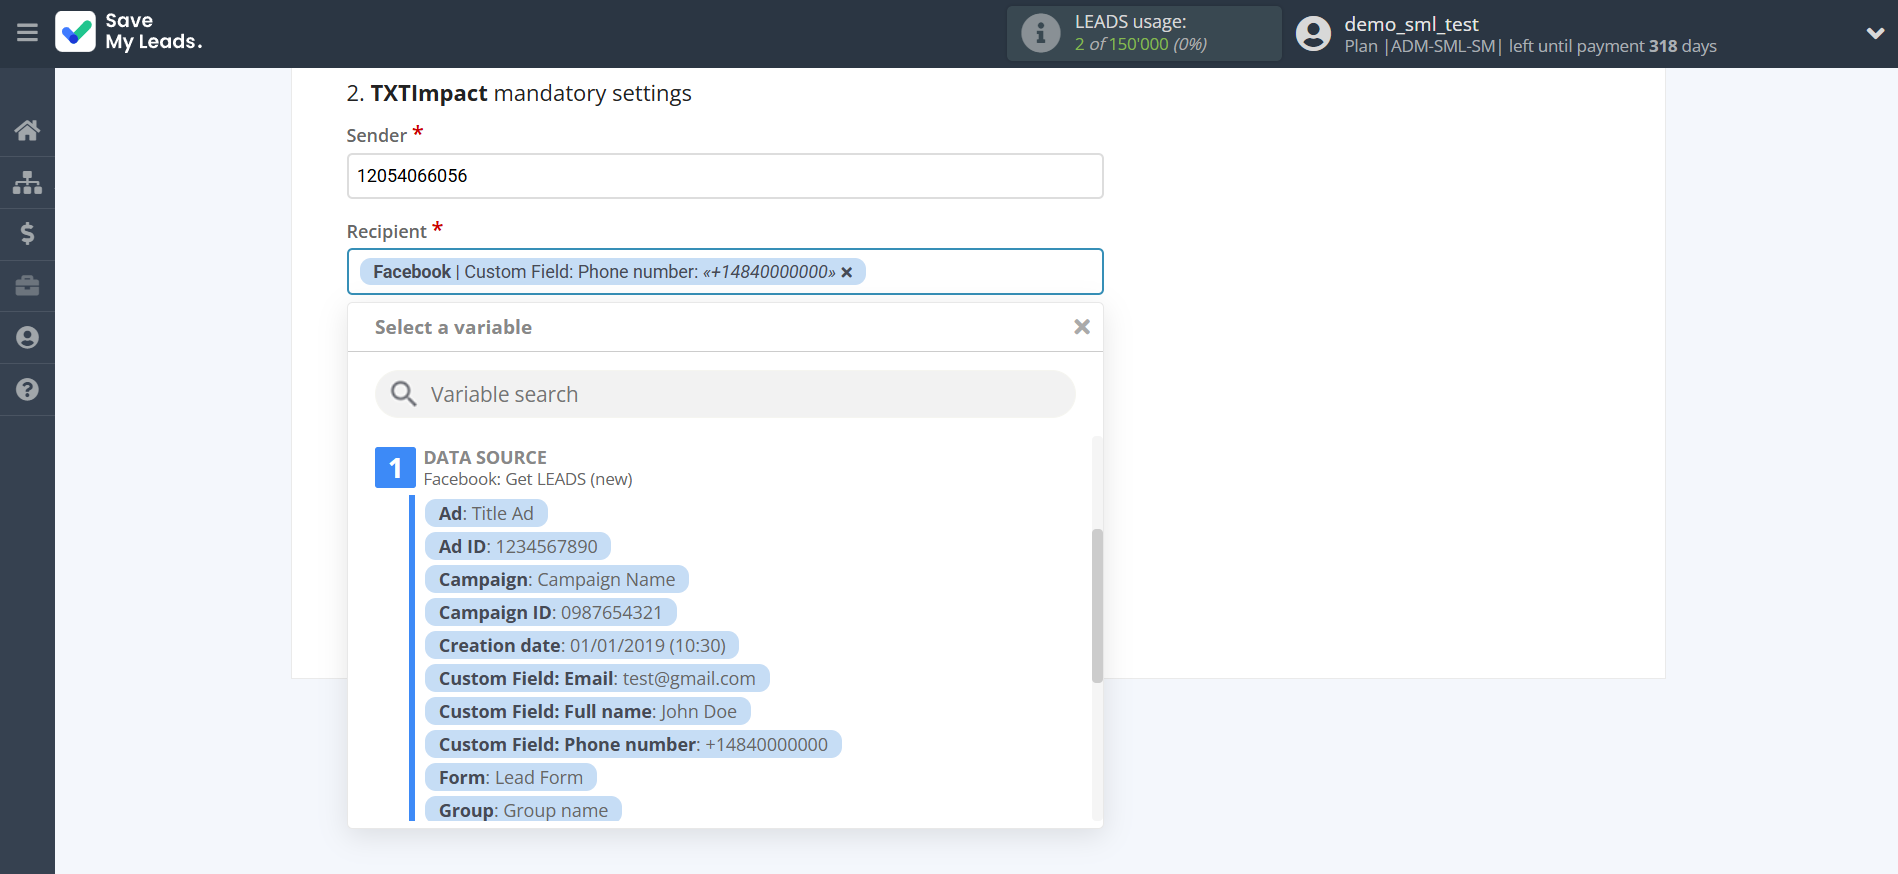The image size is (1898, 874).
Task: Click the variable search magnifier icon
Action: (x=403, y=394)
